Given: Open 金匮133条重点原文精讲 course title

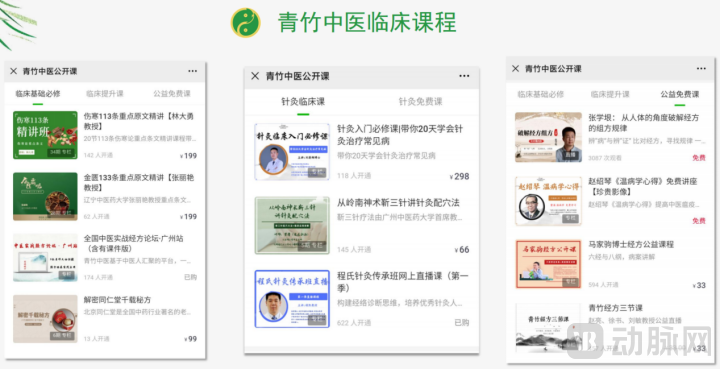Looking at the screenshot, I should pos(139,183).
